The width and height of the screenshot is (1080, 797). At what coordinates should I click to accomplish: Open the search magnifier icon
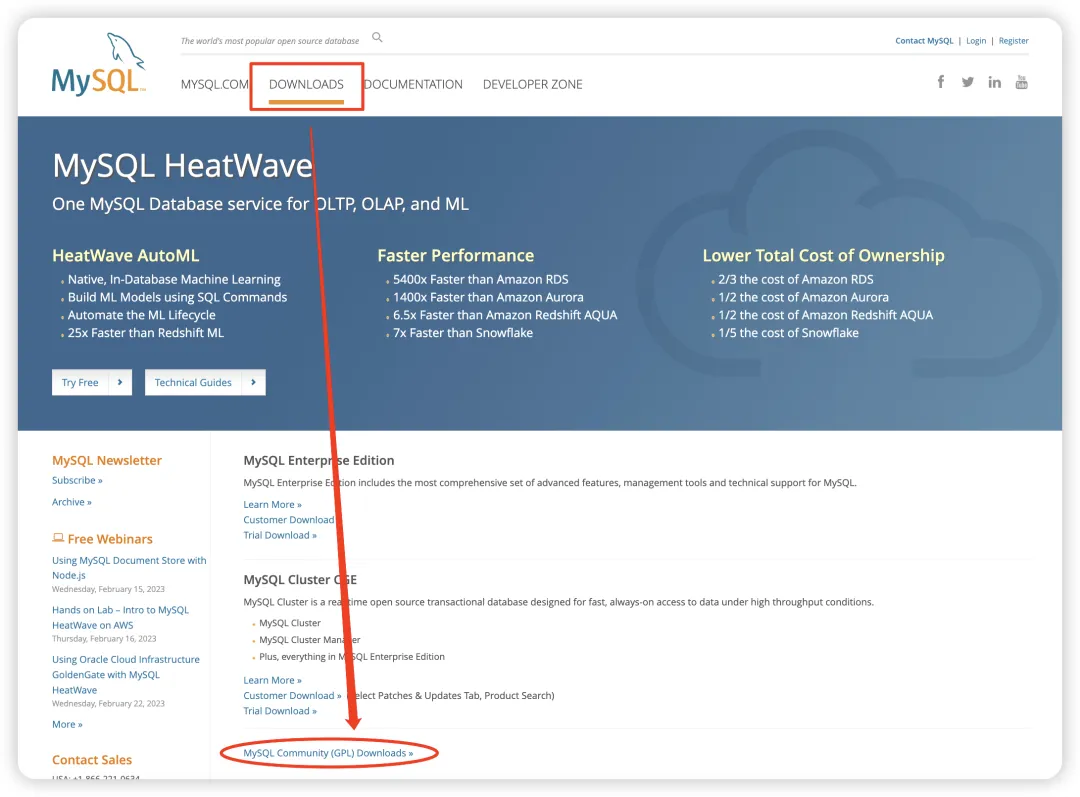(x=377, y=37)
